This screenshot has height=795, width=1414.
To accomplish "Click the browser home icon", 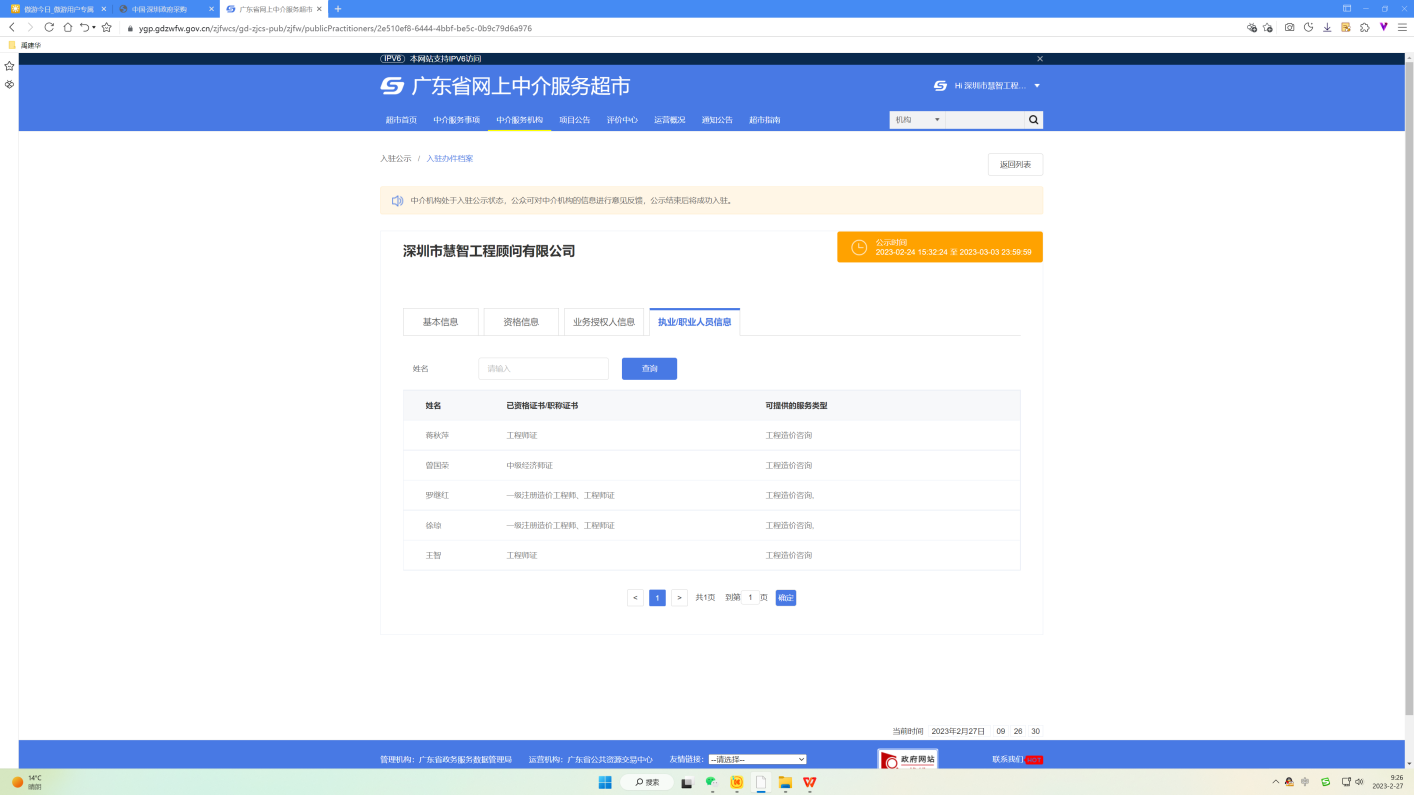I will point(67,28).
